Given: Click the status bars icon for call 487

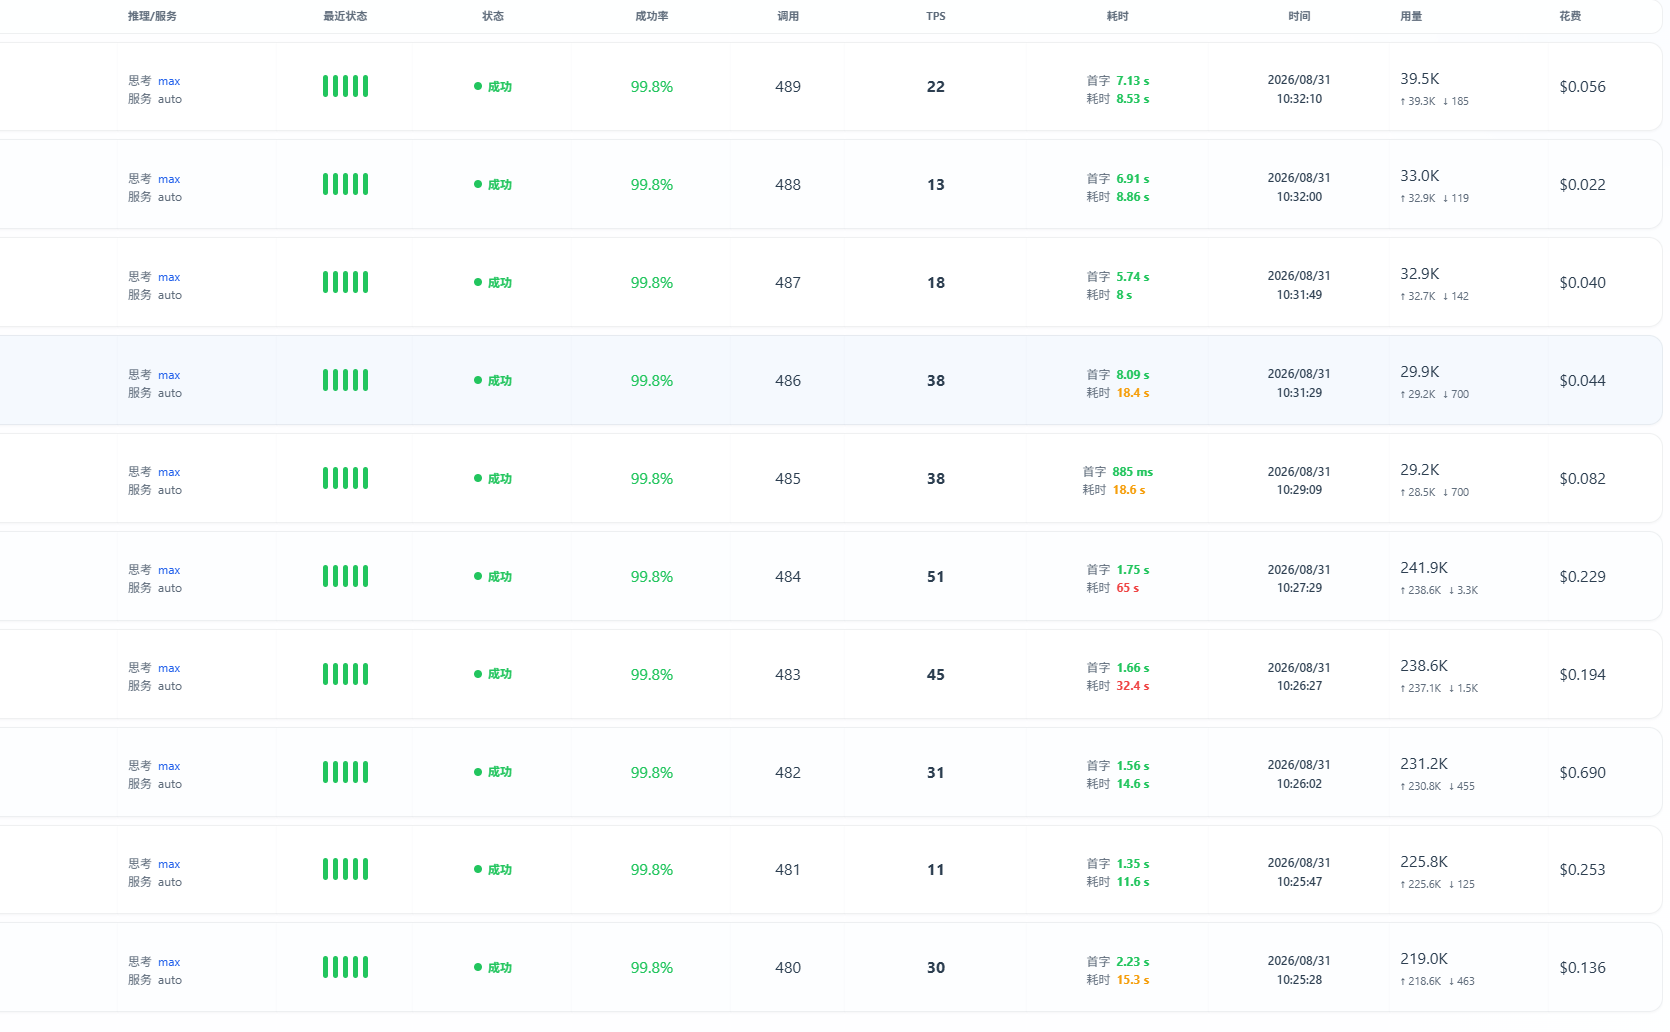Looking at the screenshot, I should click(345, 282).
